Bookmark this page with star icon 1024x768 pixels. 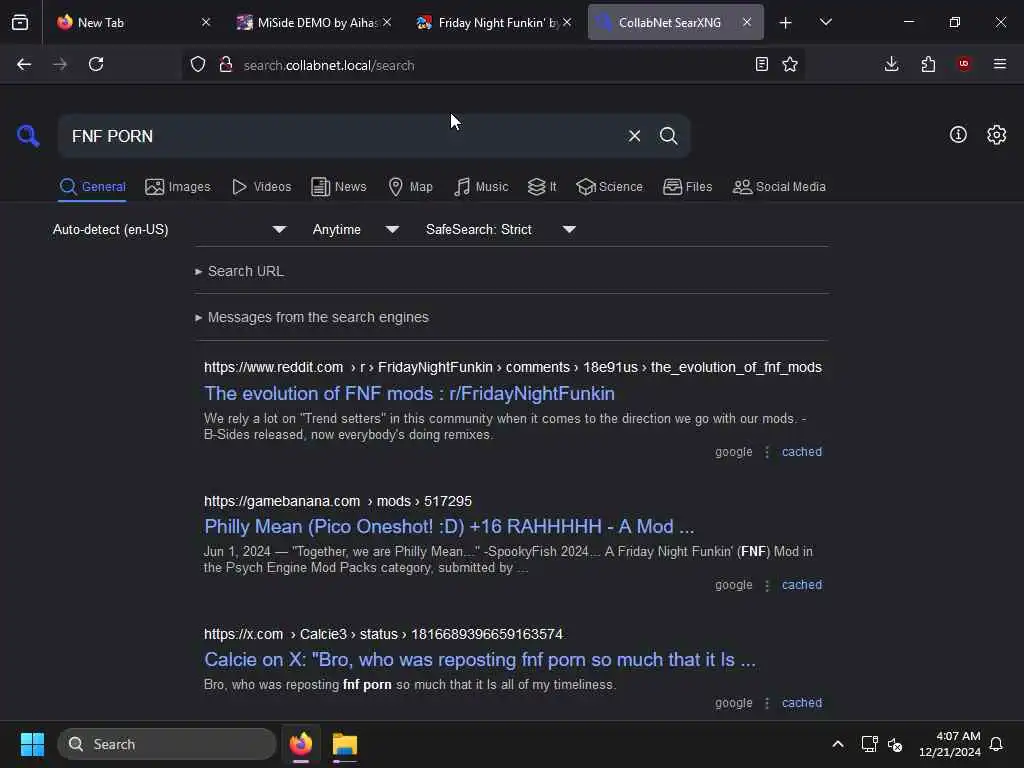point(790,64)
